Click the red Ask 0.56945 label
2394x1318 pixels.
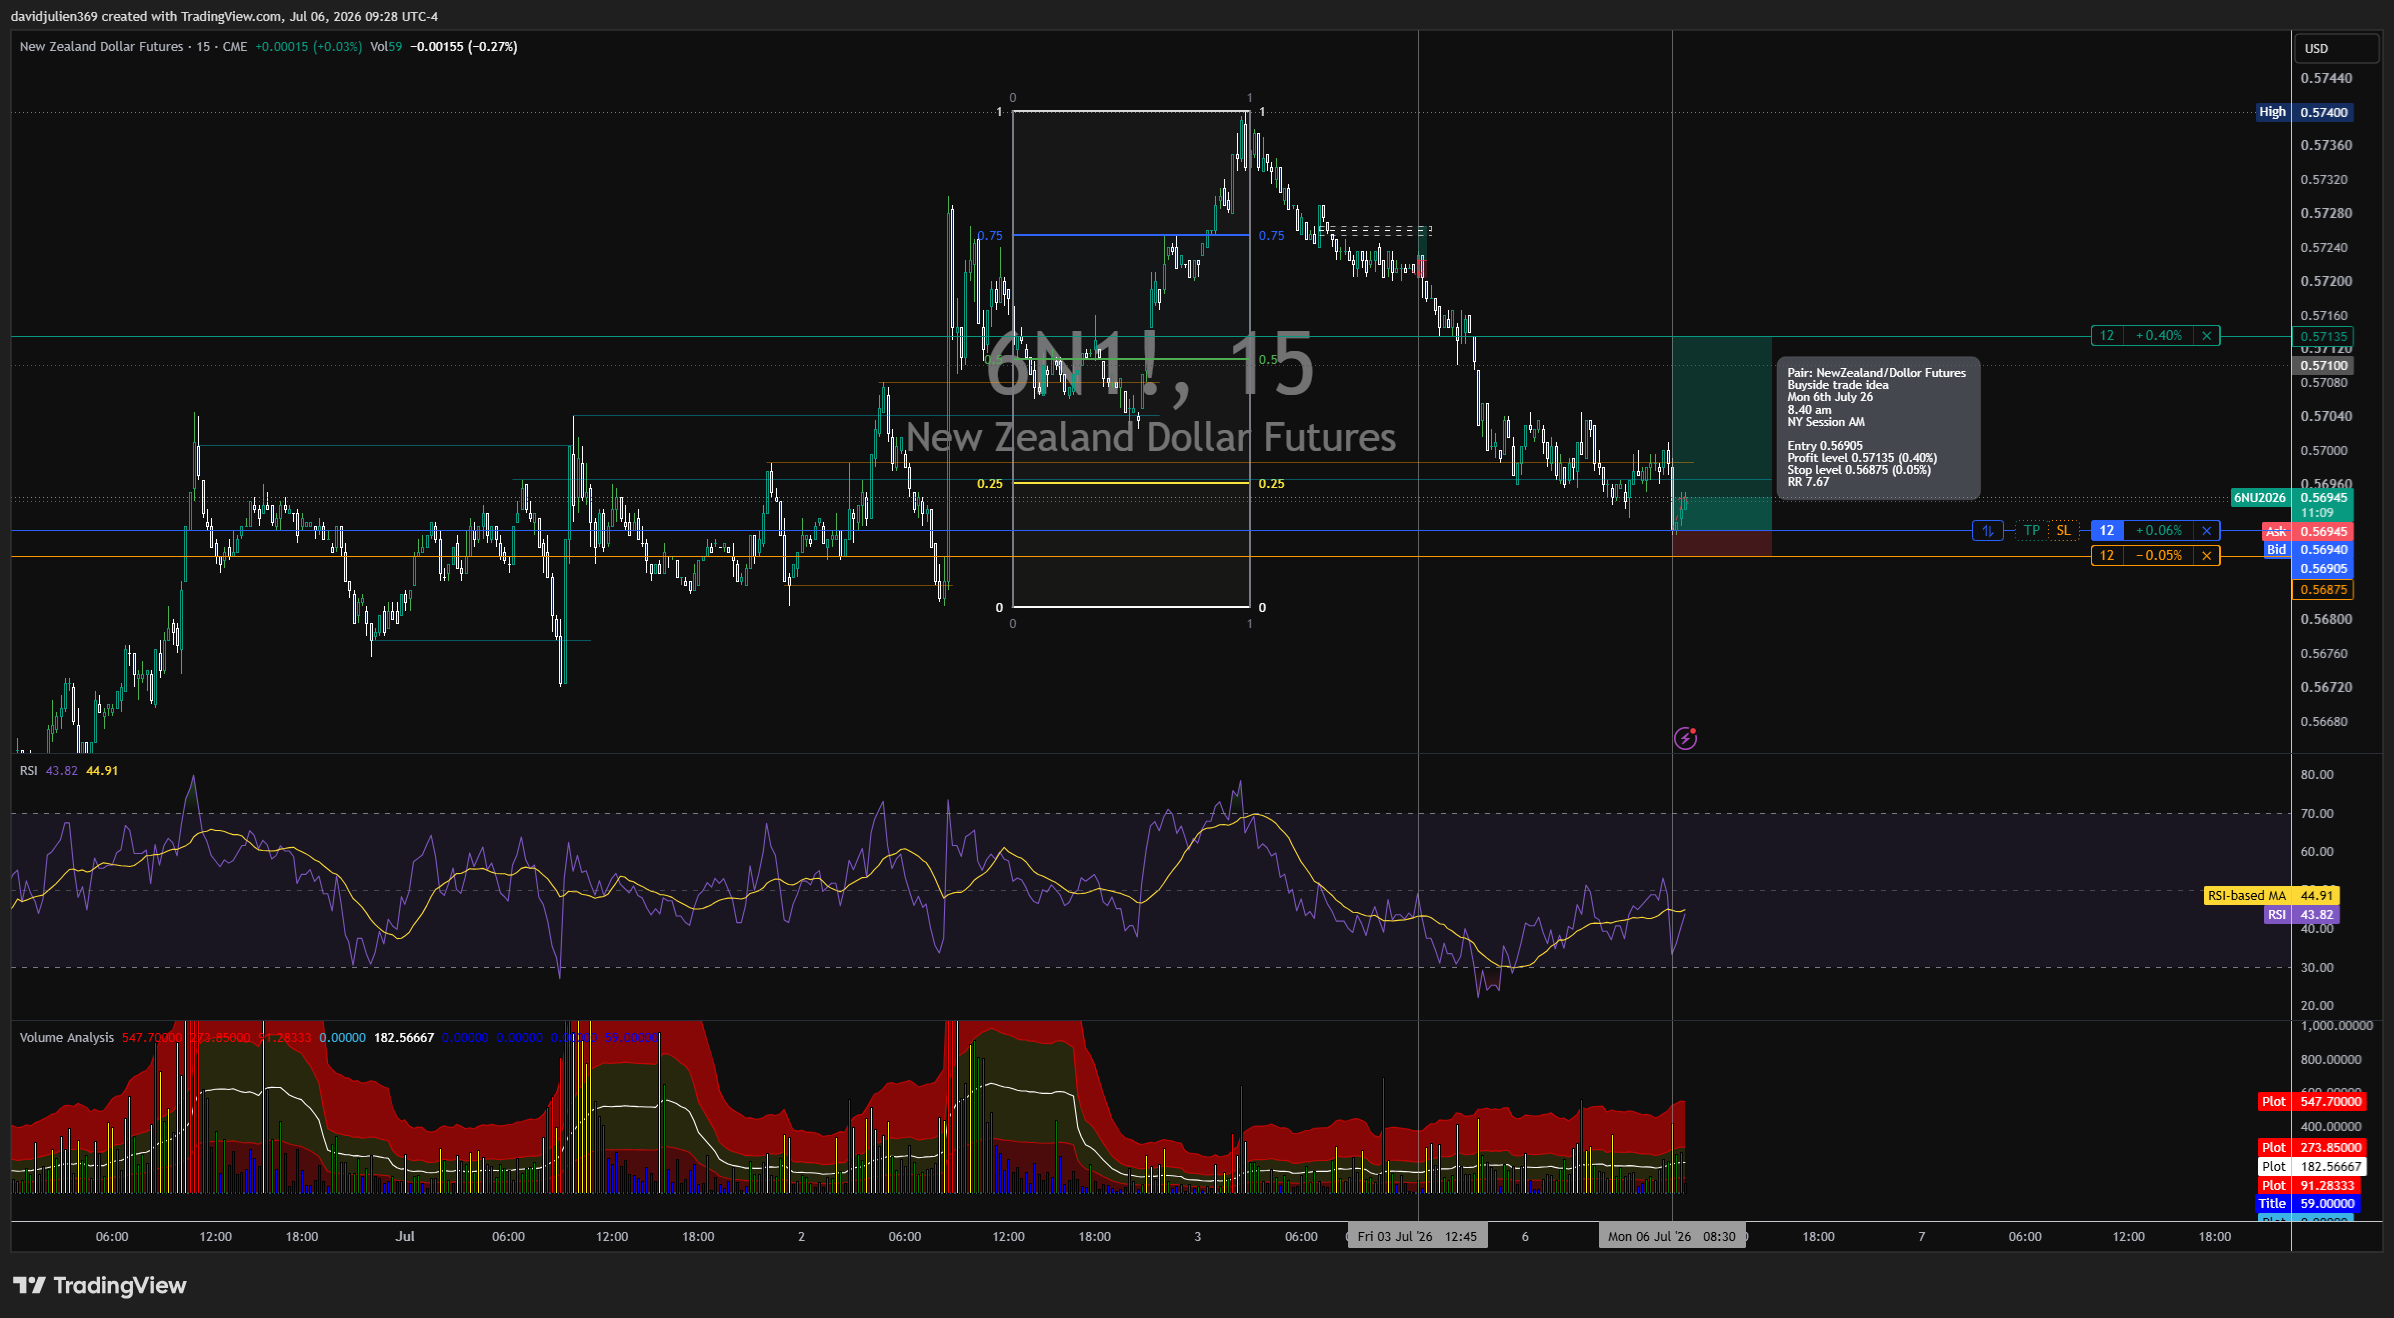[2308, 532]
